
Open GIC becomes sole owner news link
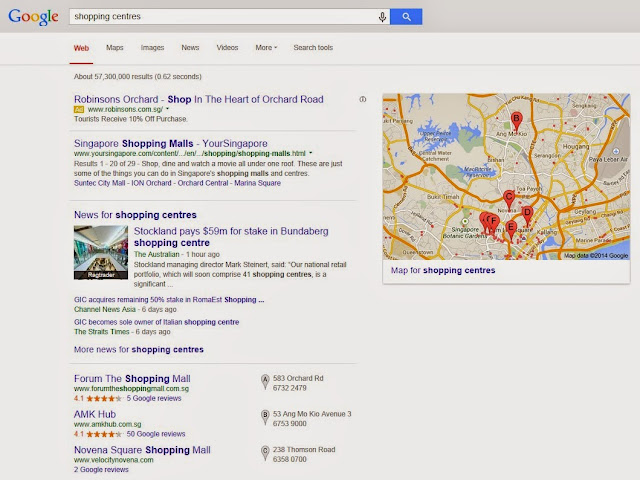point(156,322)
